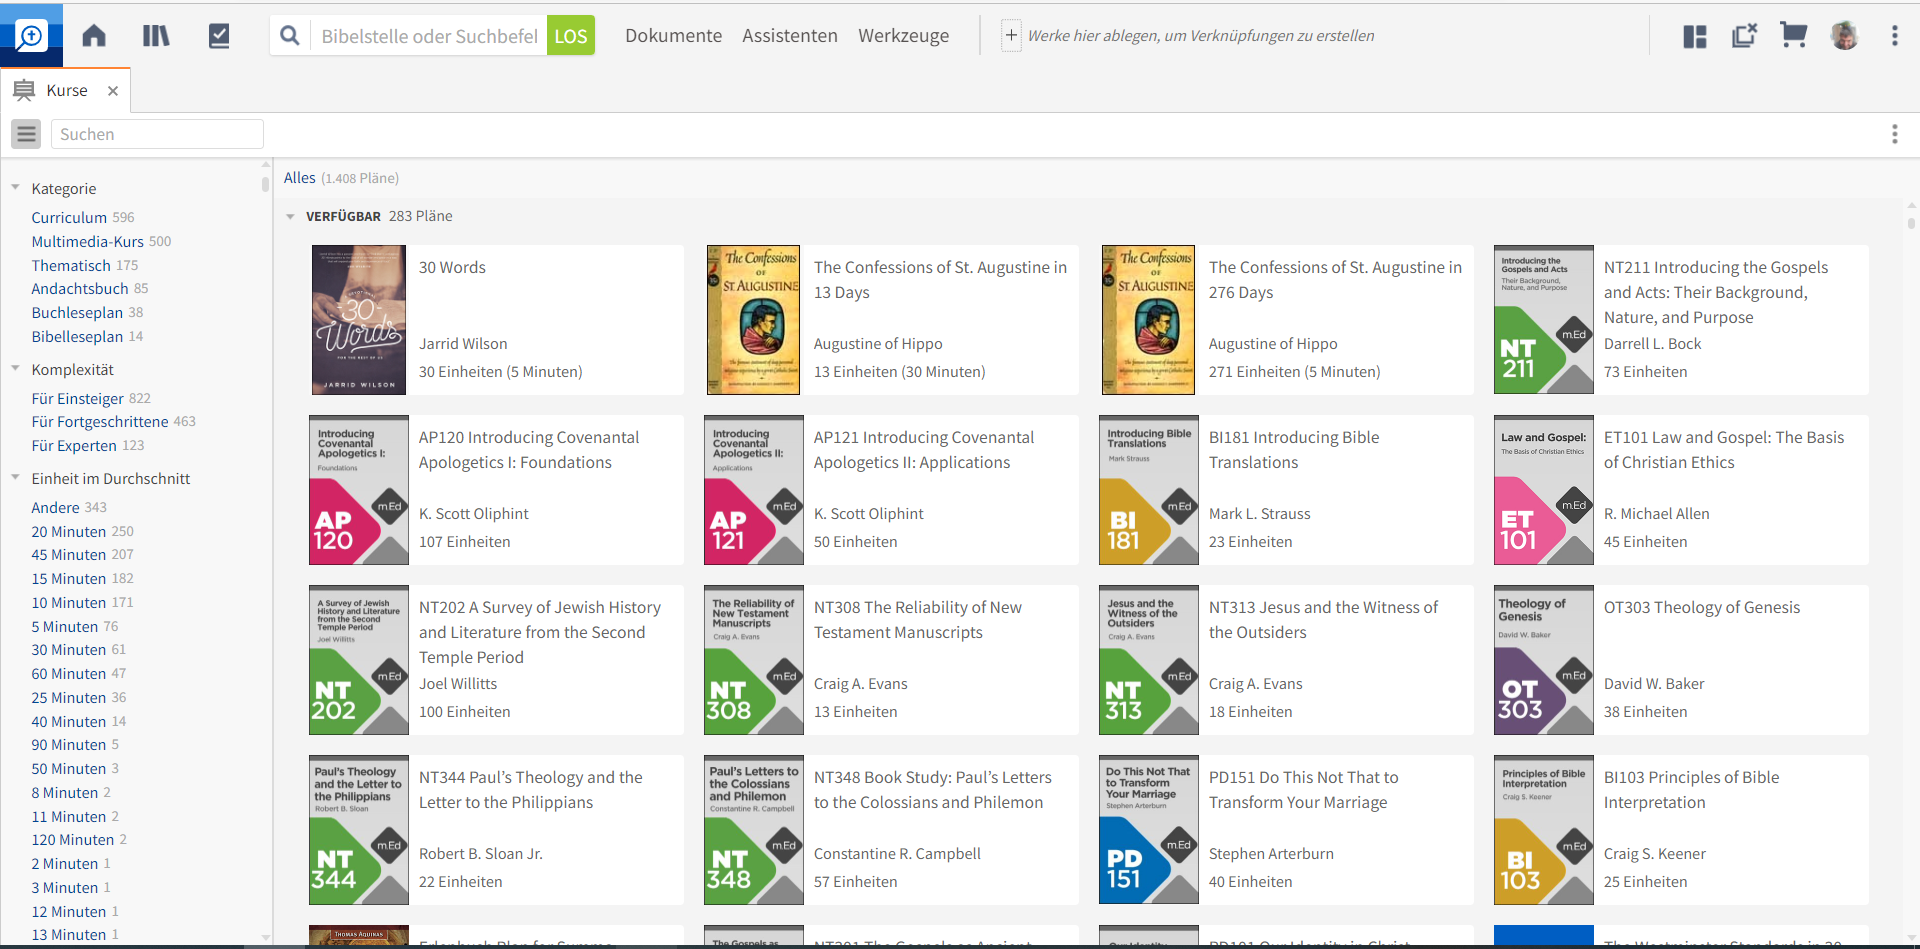Image resolution: width=1920 pixels, height=949 pixels.
Task: Go to the Home dashboard icon
Action: 94,36
